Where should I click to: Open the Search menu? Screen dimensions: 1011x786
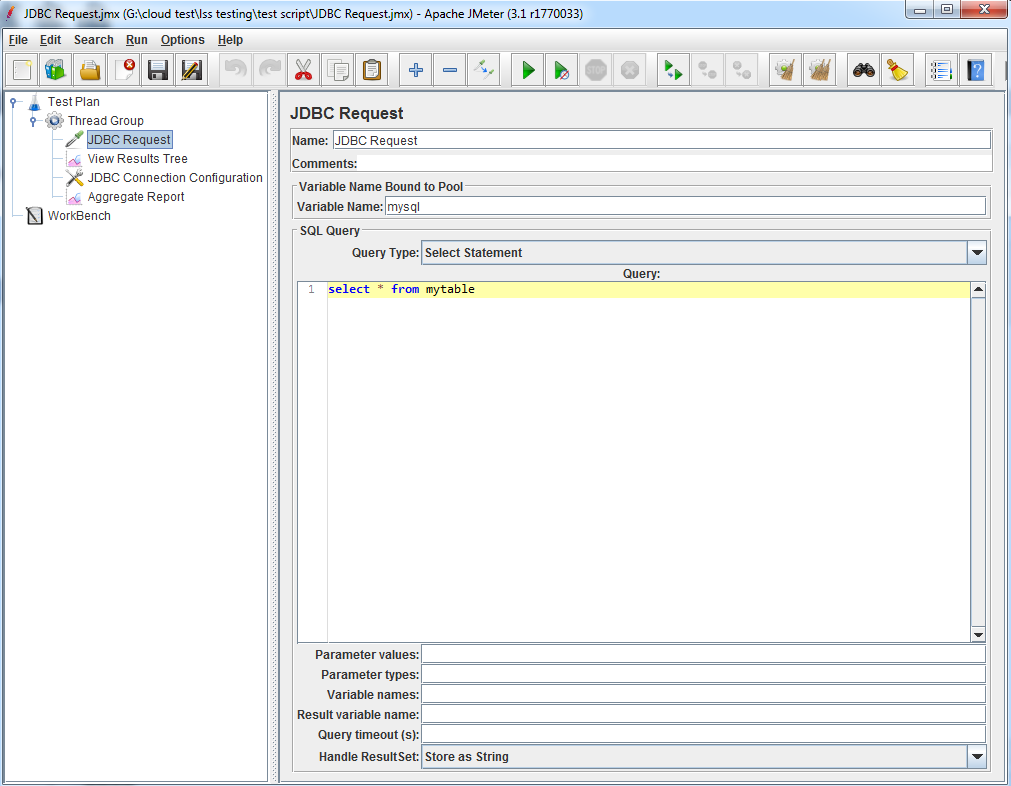tap(93, 40)
